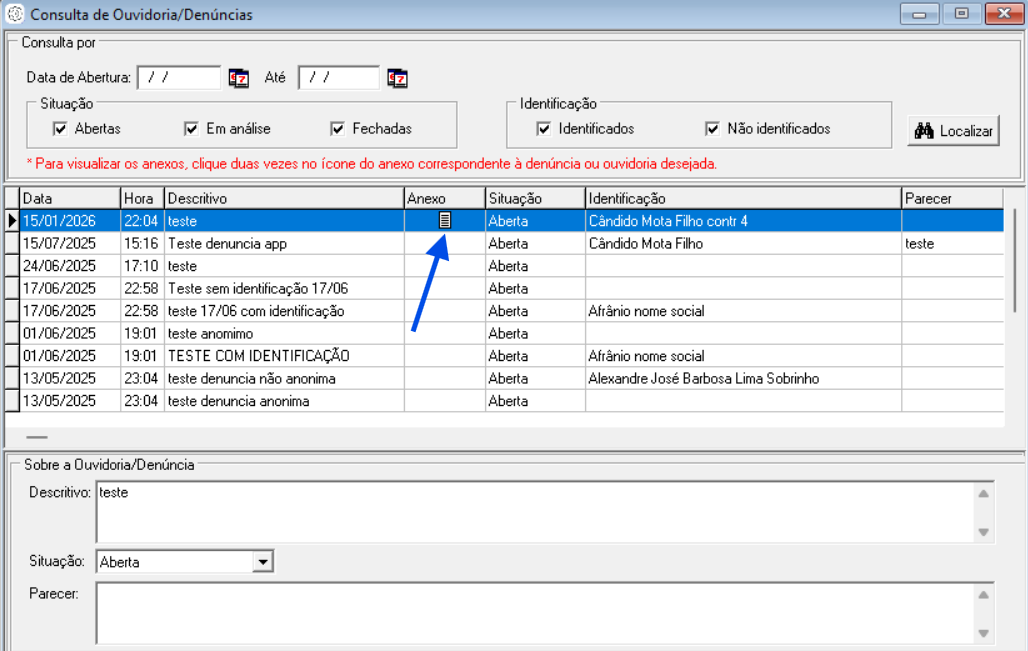Click into the Data de Abertura field
The height and width of the screenshot is (651, 1028).
(x=178, y=78)
